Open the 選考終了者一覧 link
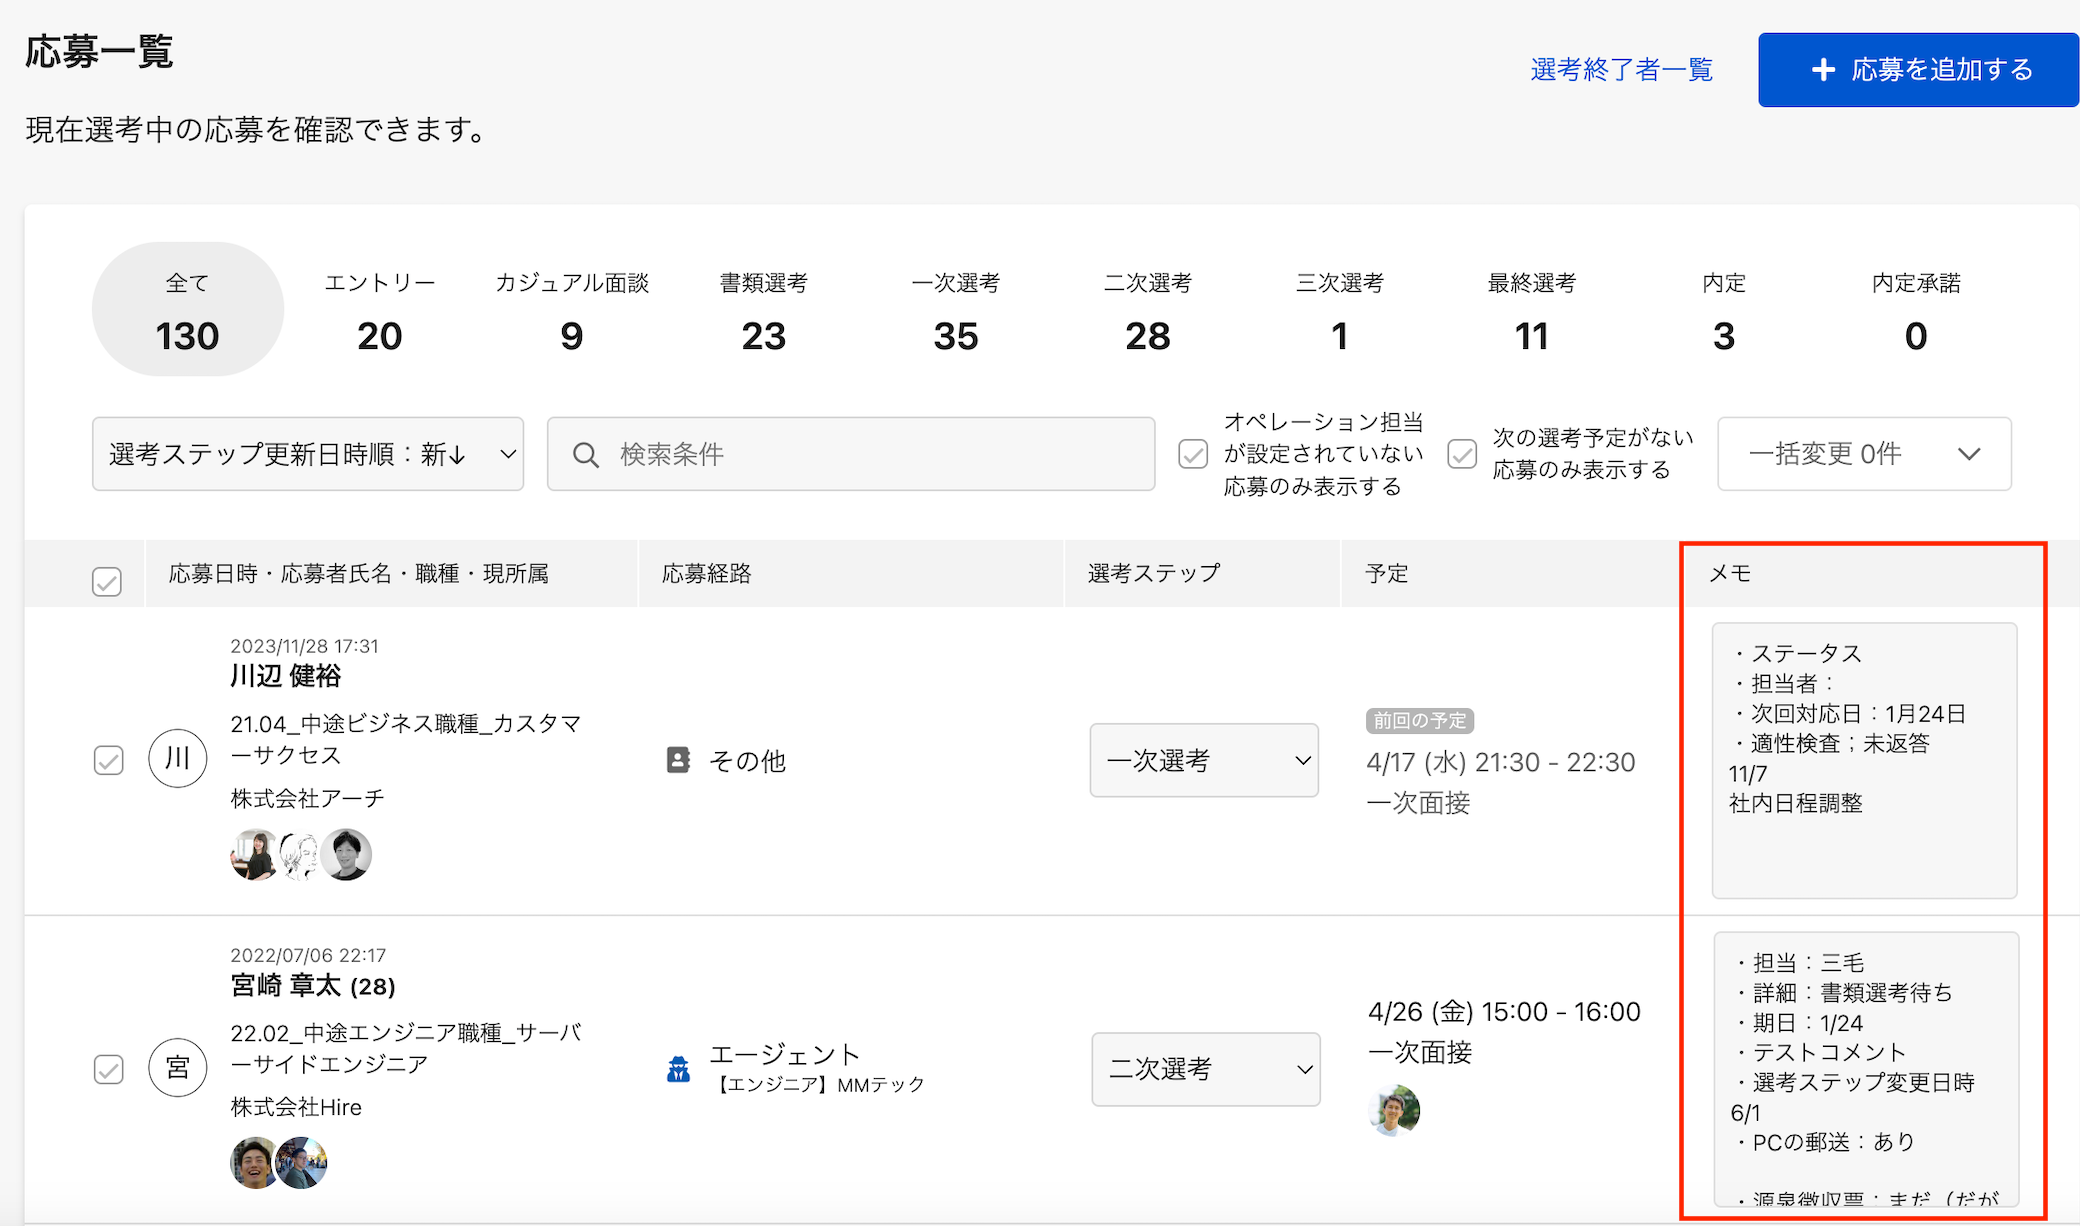The width and height of the screenshot is (2080, 1226). coord(1621,70)
